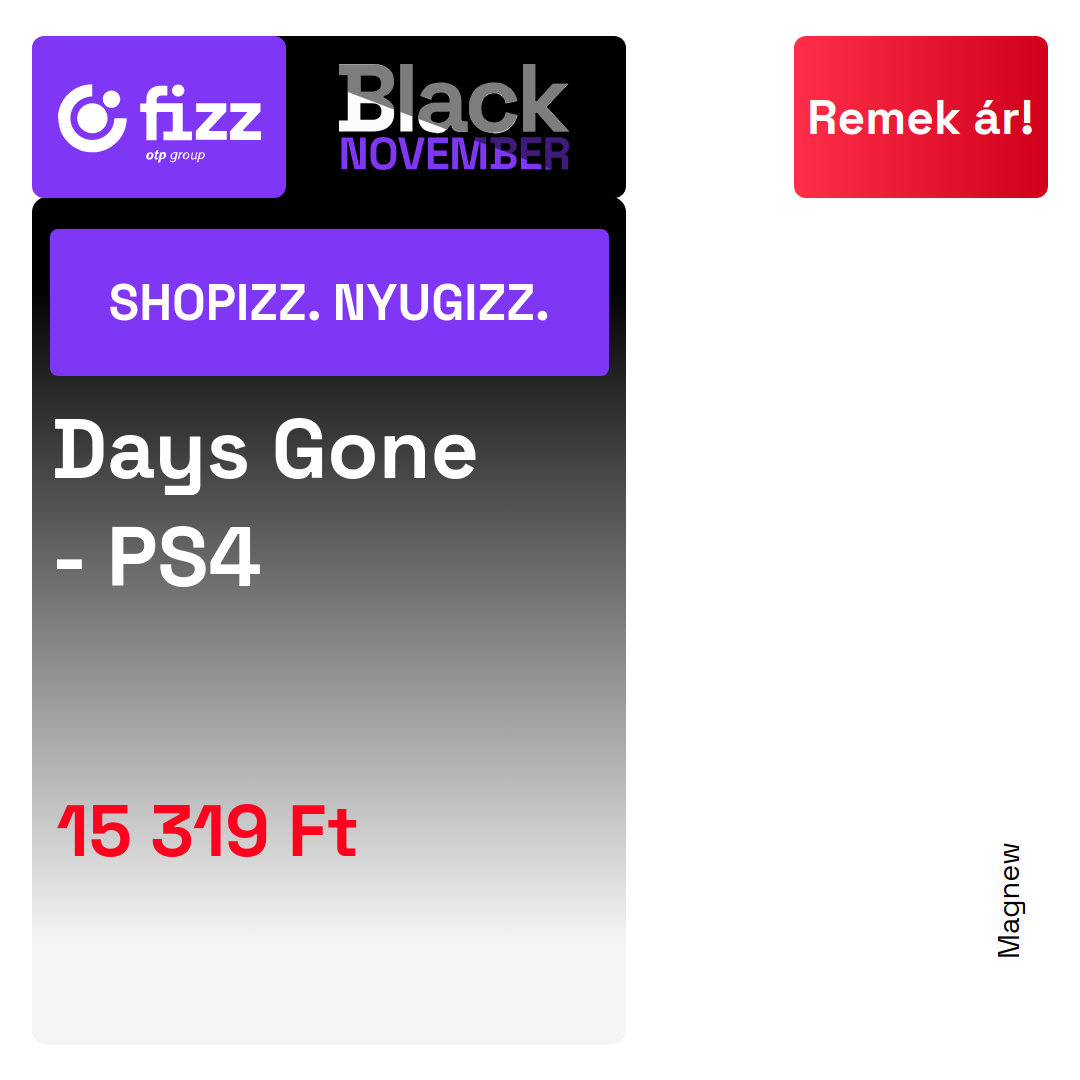1080x1080 pixels.
Task: Click the NOVEMBER purple text
Action: (454, 154)
